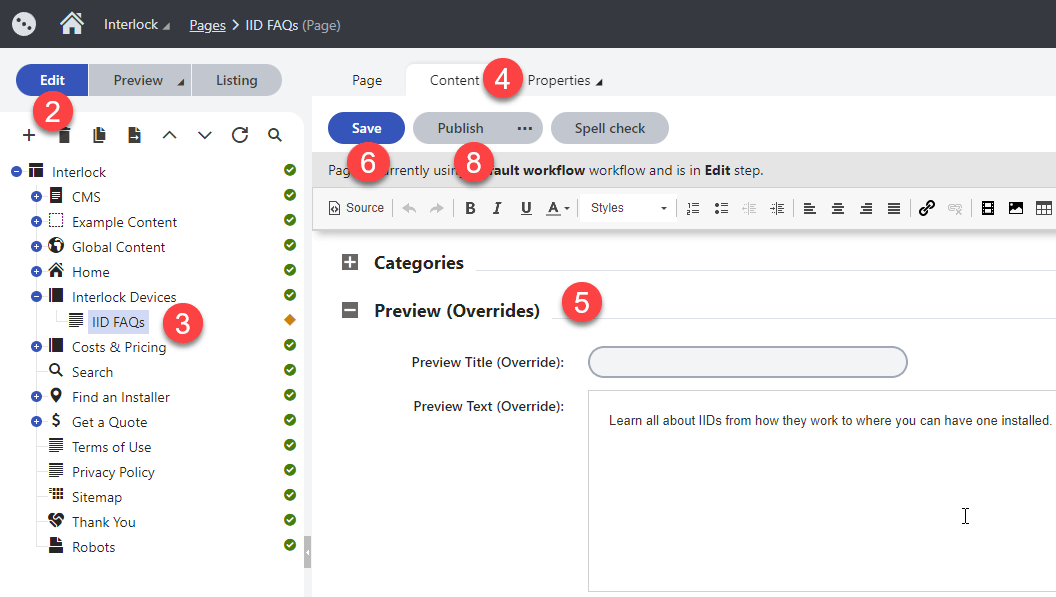Refresh the content tree
Image resolution: width=1056 pixels, height=597 pixels.
[x=240, y=135]
